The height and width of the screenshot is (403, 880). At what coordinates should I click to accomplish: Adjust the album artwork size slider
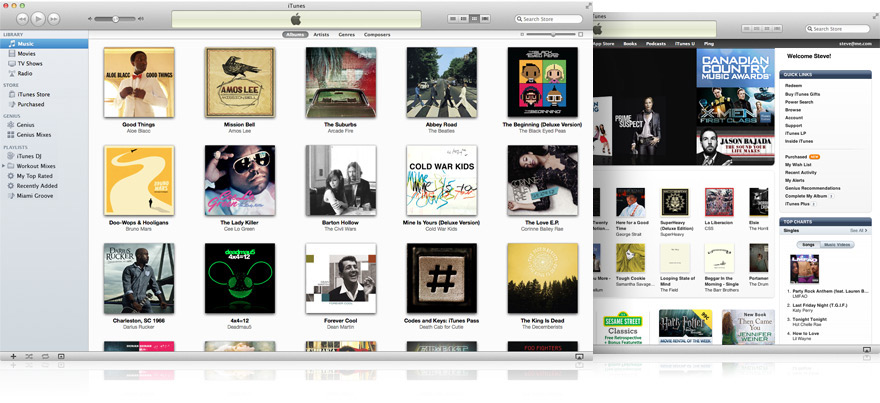point(551,35)
